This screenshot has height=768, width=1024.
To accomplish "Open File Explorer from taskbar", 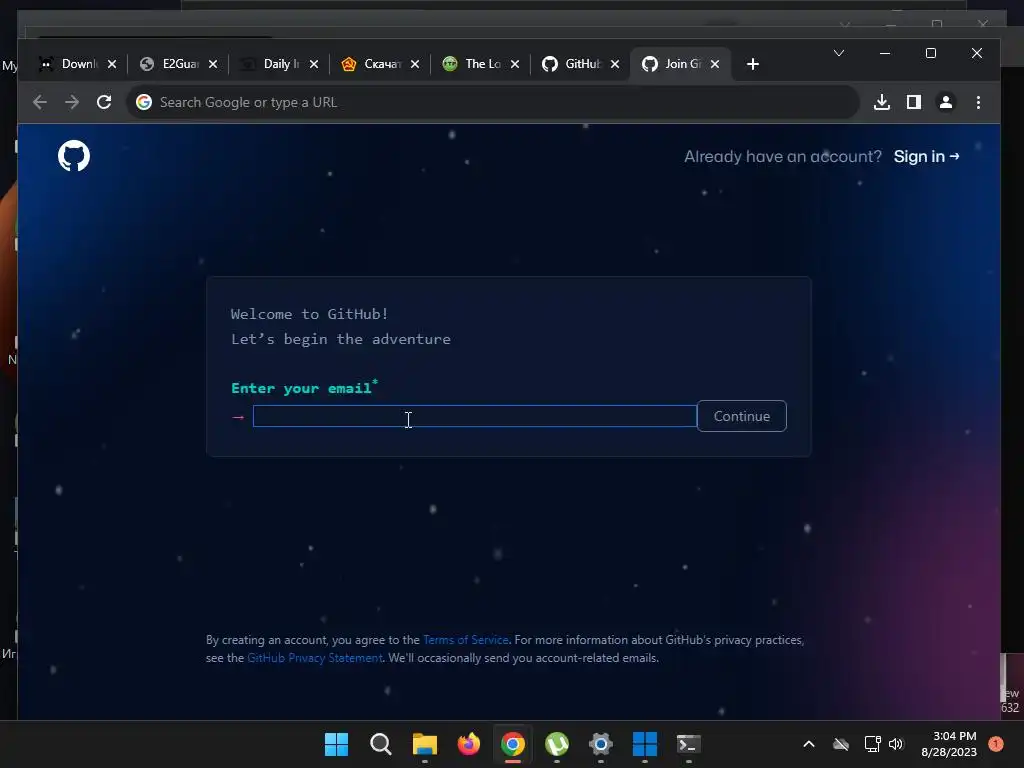I will click(424, 744).
